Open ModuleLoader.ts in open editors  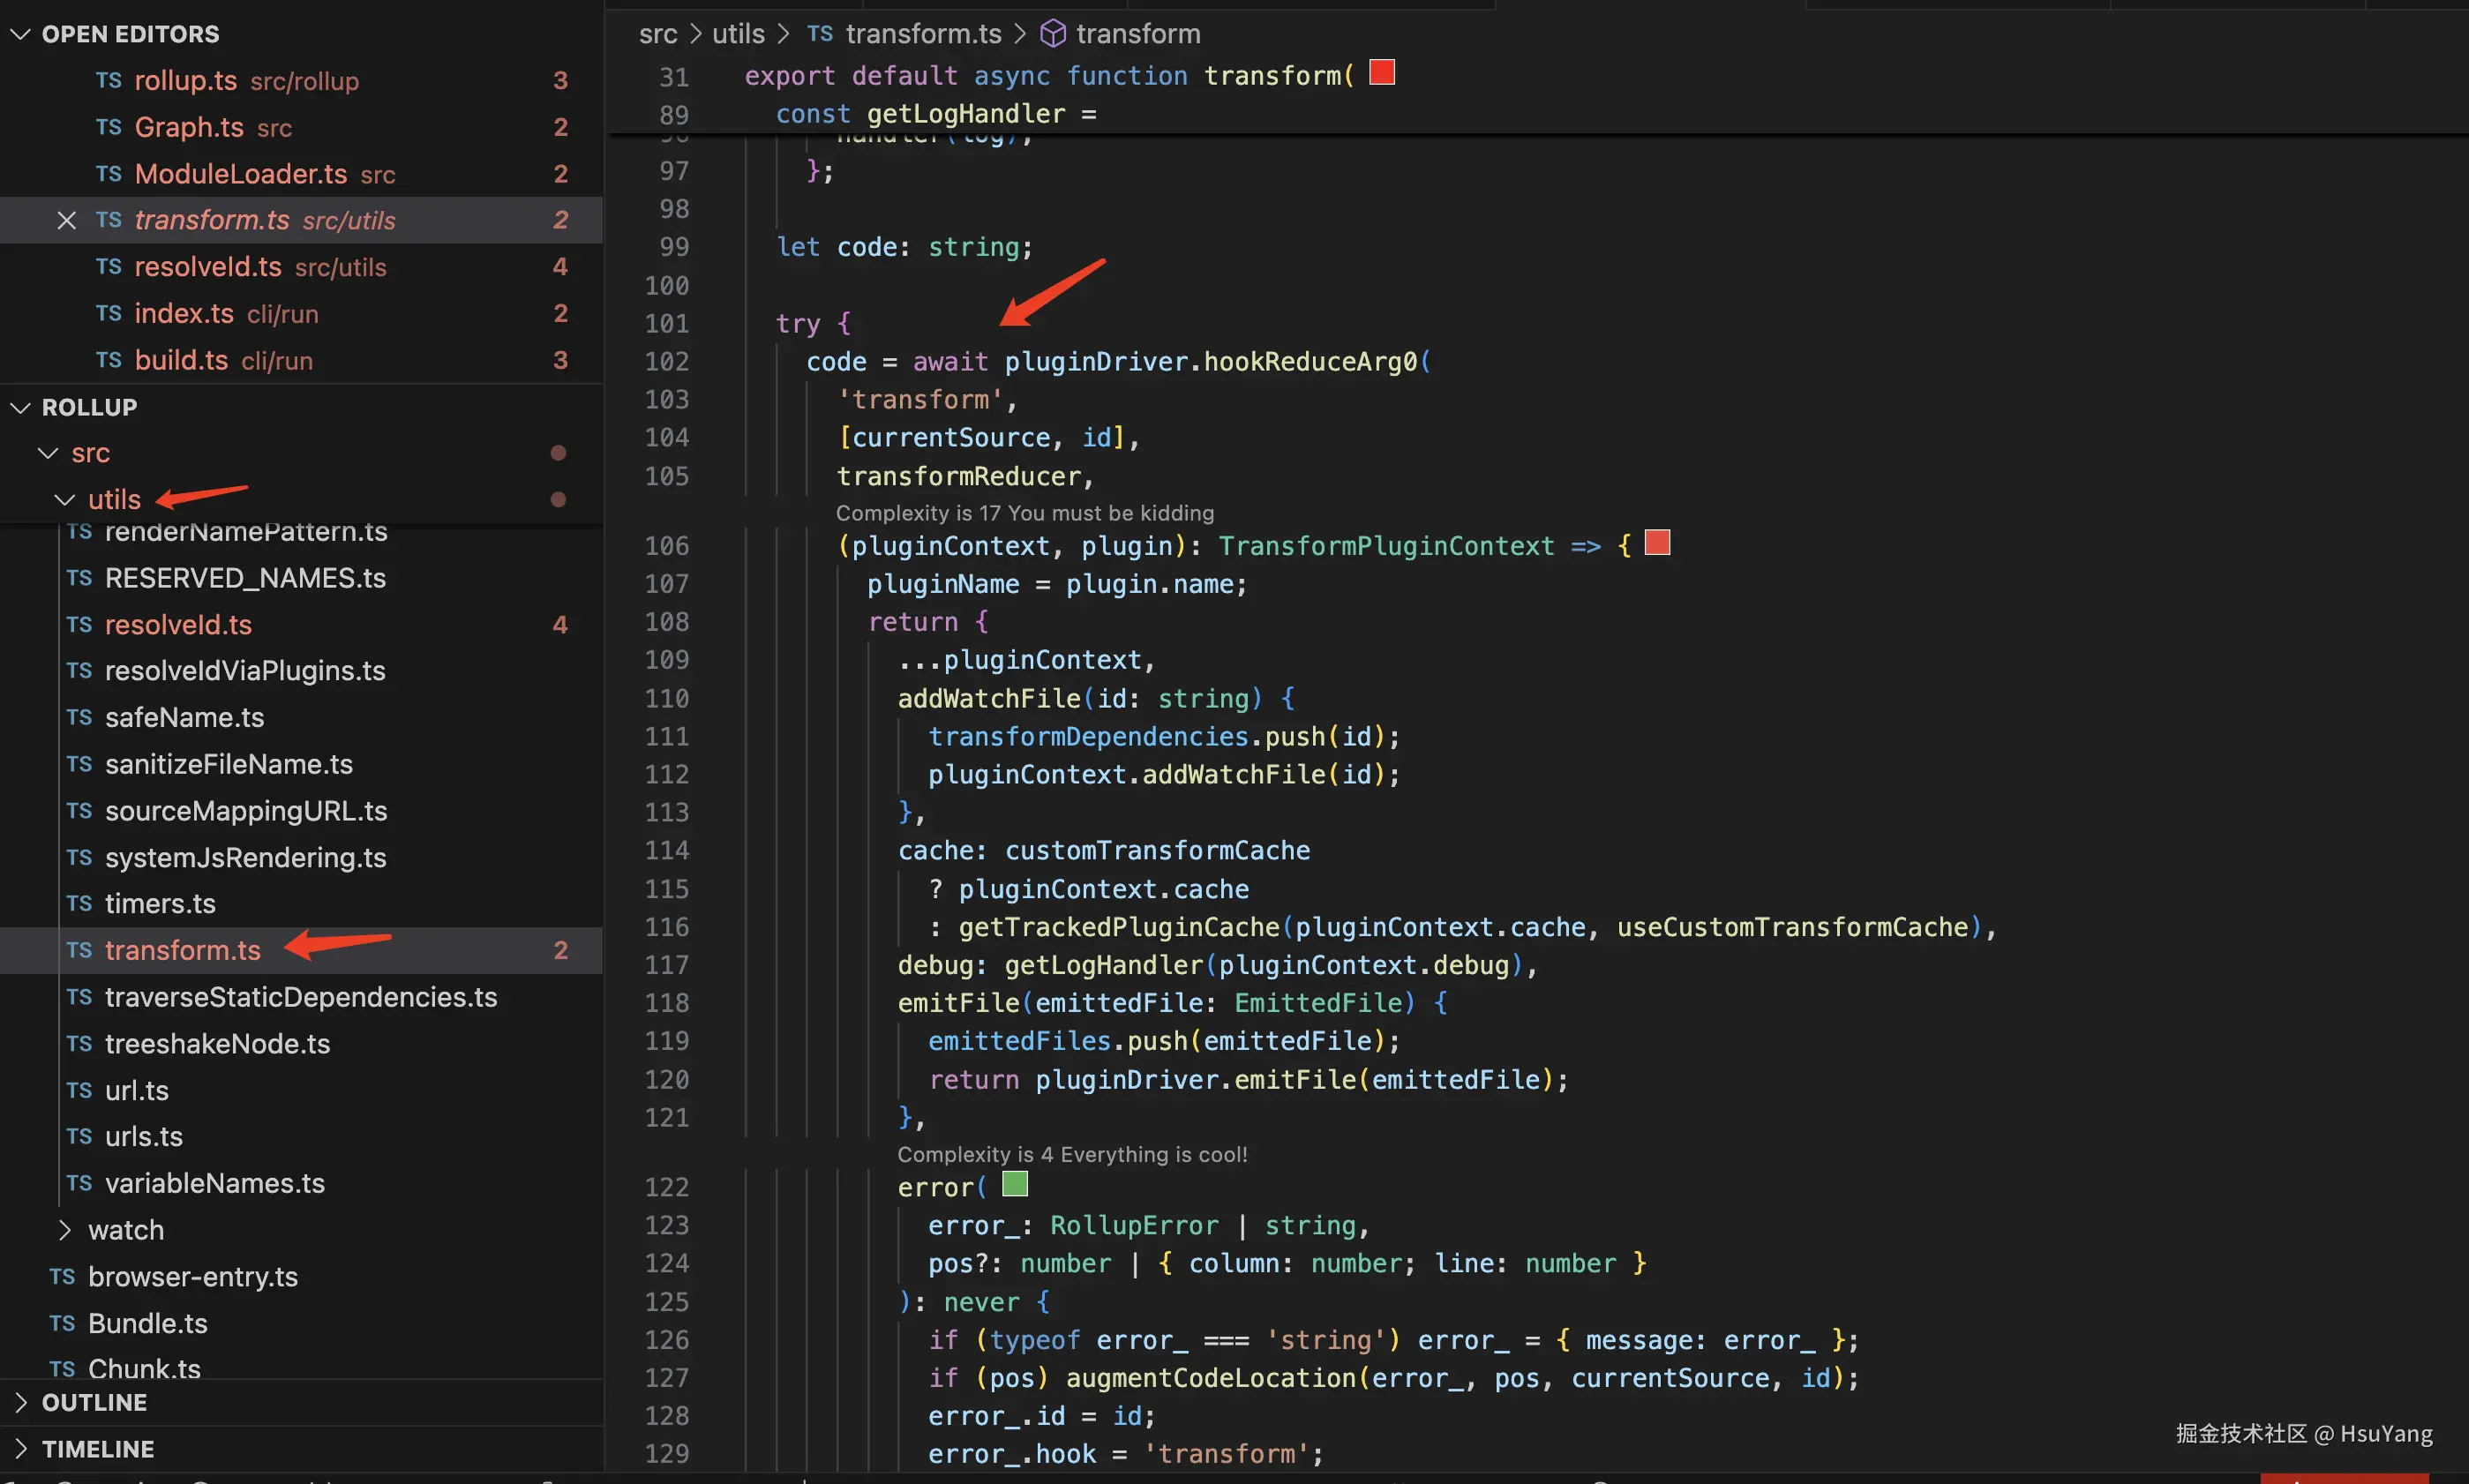(x=240, y=174)
